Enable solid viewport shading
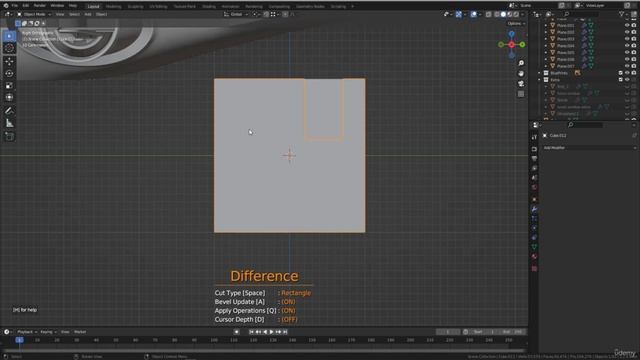Viewport: 640px width, 360px height. click(x=503, y=14)
